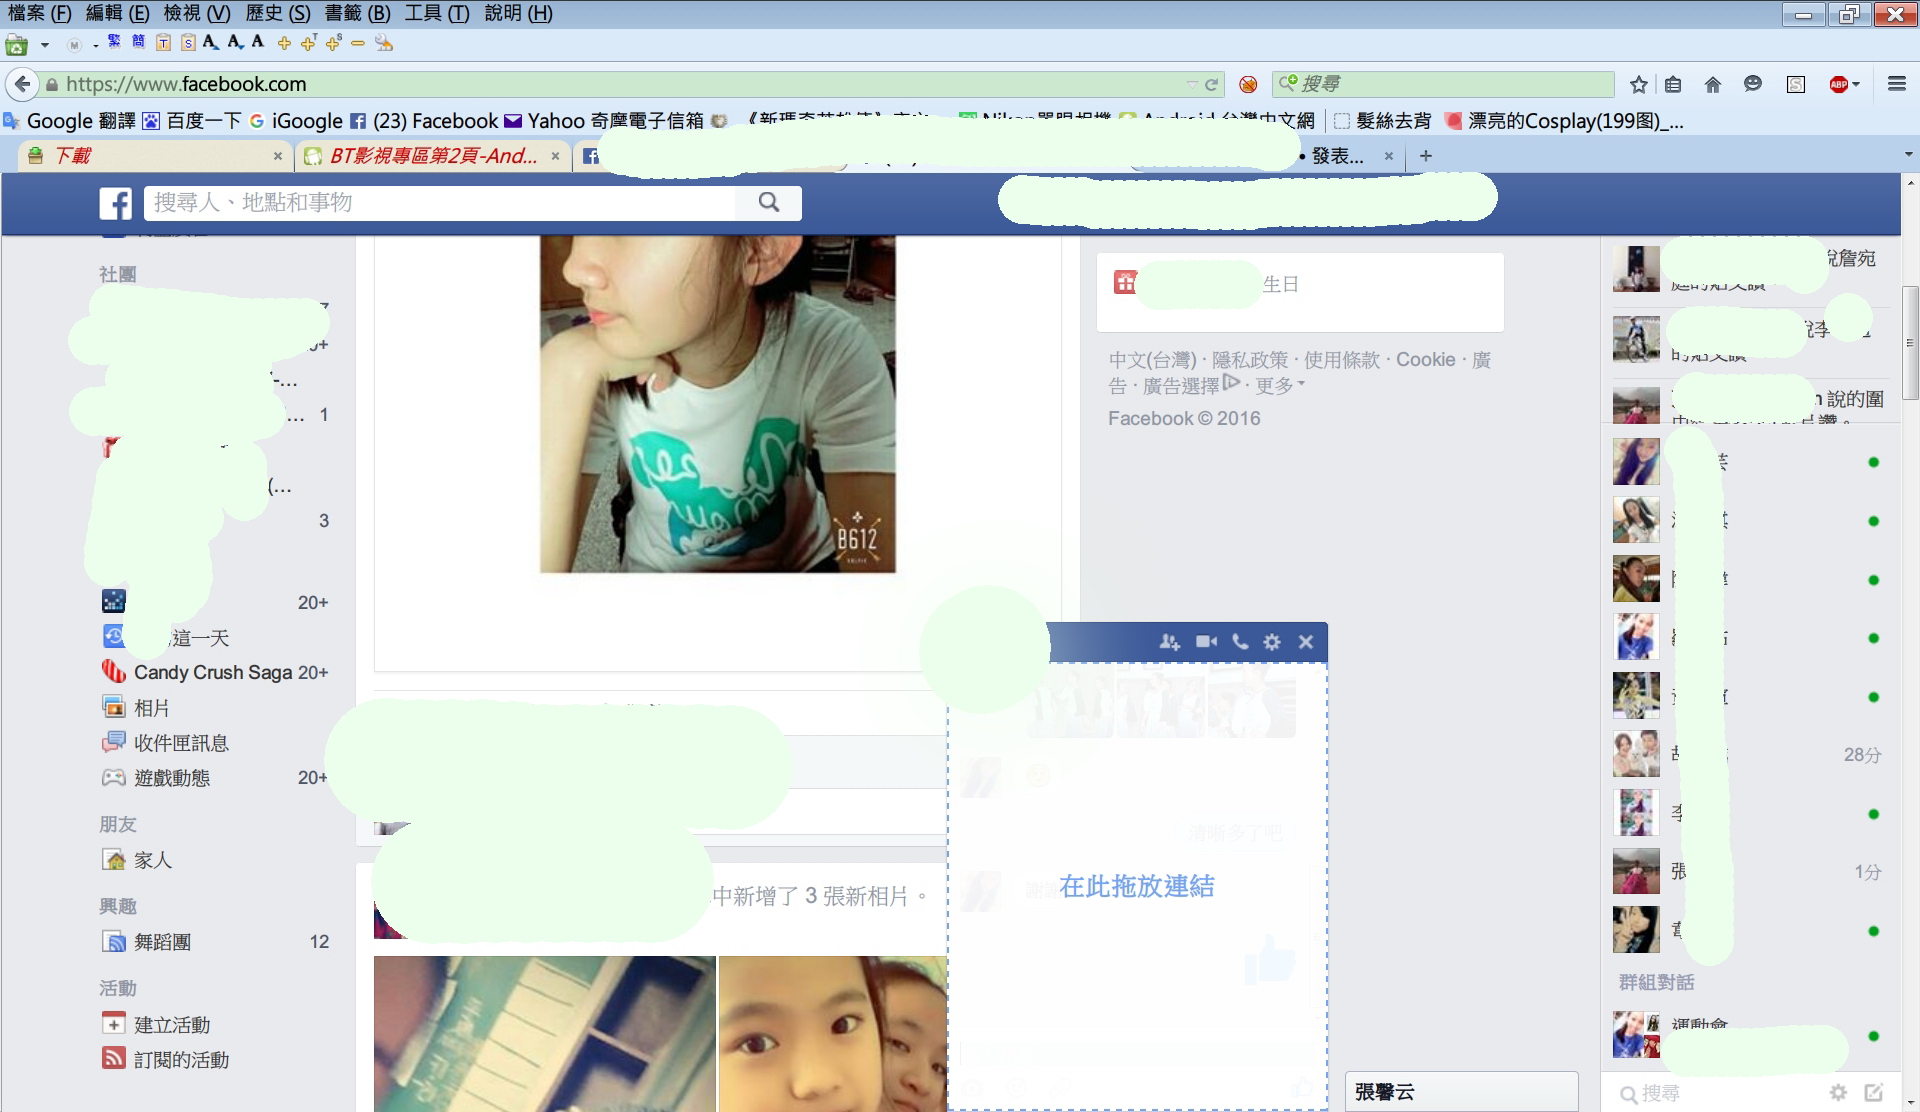Viewport: 1920px width, 1112px height.
Task: Click the 建立活動 sidebar link
Action: (172, 1025)
